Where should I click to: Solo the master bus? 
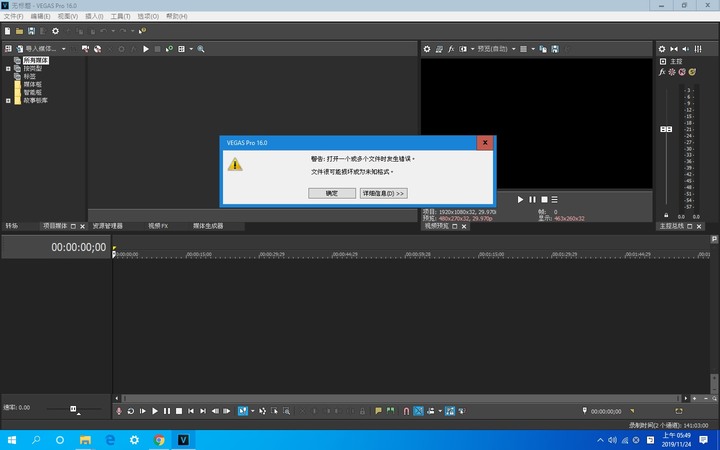(x=692, y=72)
